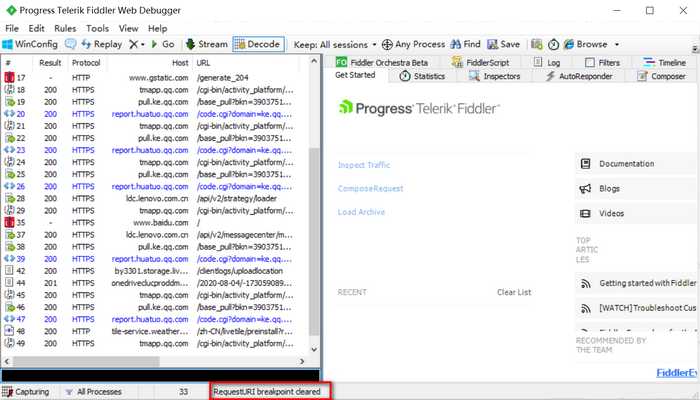The height and width of the screenshot is (400, 700).
Task: Click horizontal scrollbar right arrow
Action: pos(302,361)
